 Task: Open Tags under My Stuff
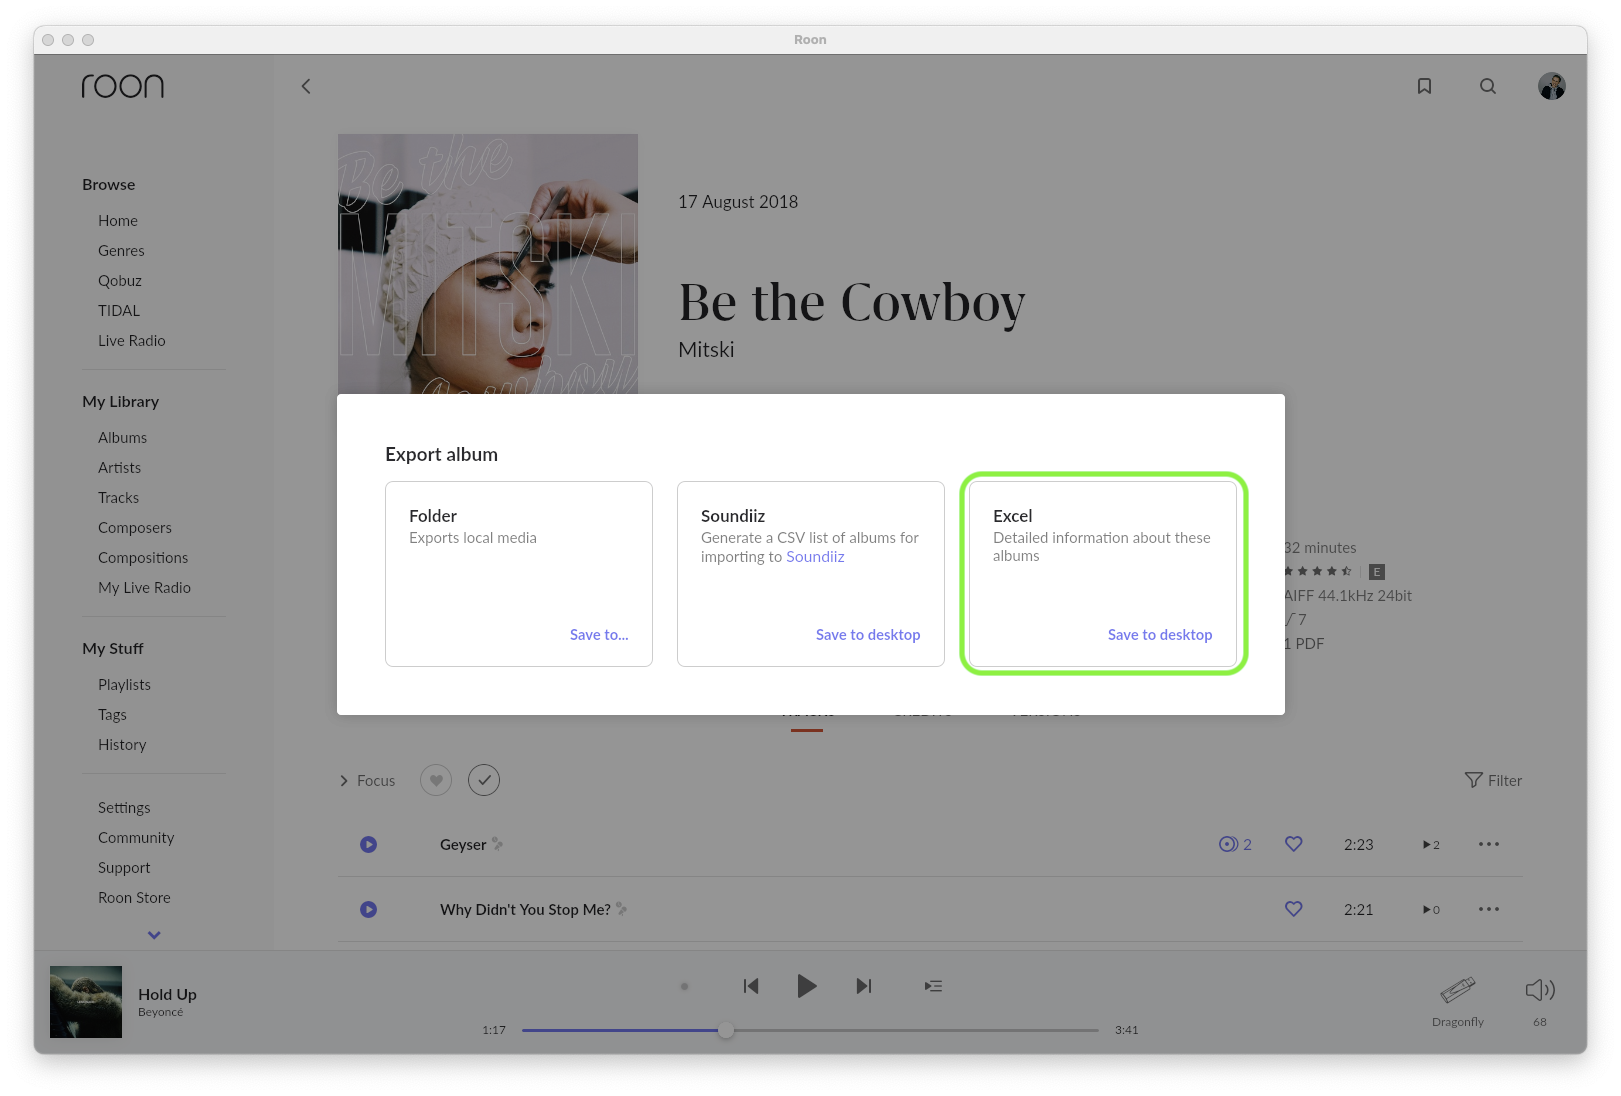click(x=112, y=715)
